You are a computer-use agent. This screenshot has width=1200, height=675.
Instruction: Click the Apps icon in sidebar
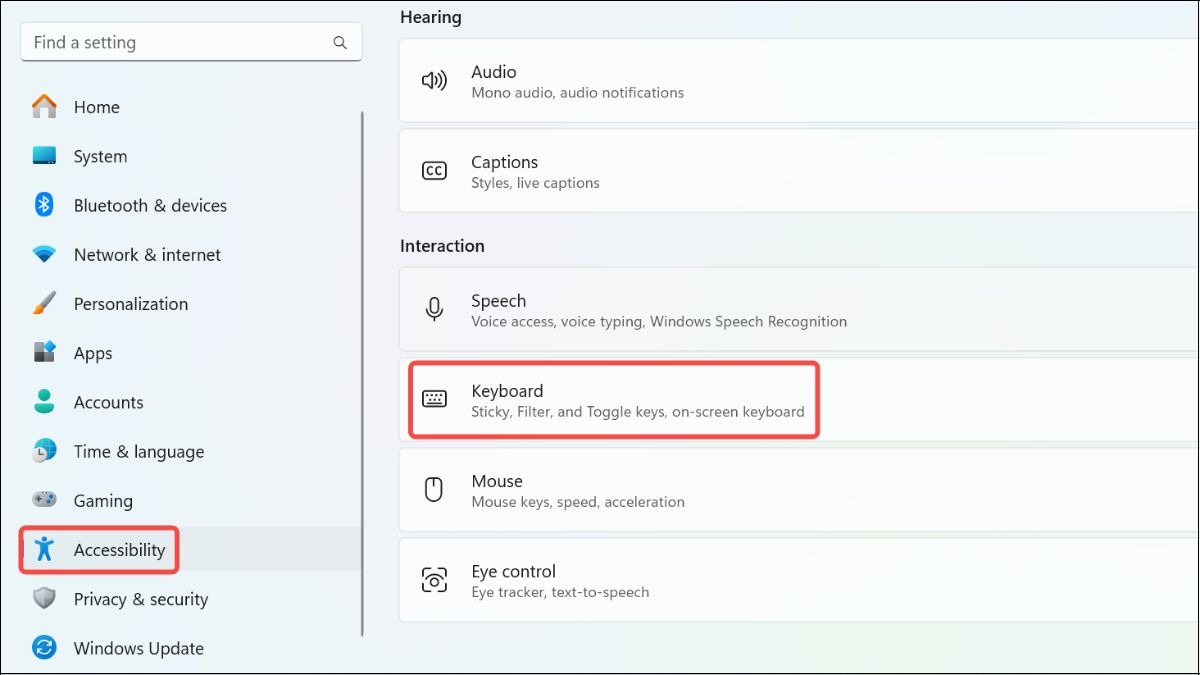tap(44, 353)
